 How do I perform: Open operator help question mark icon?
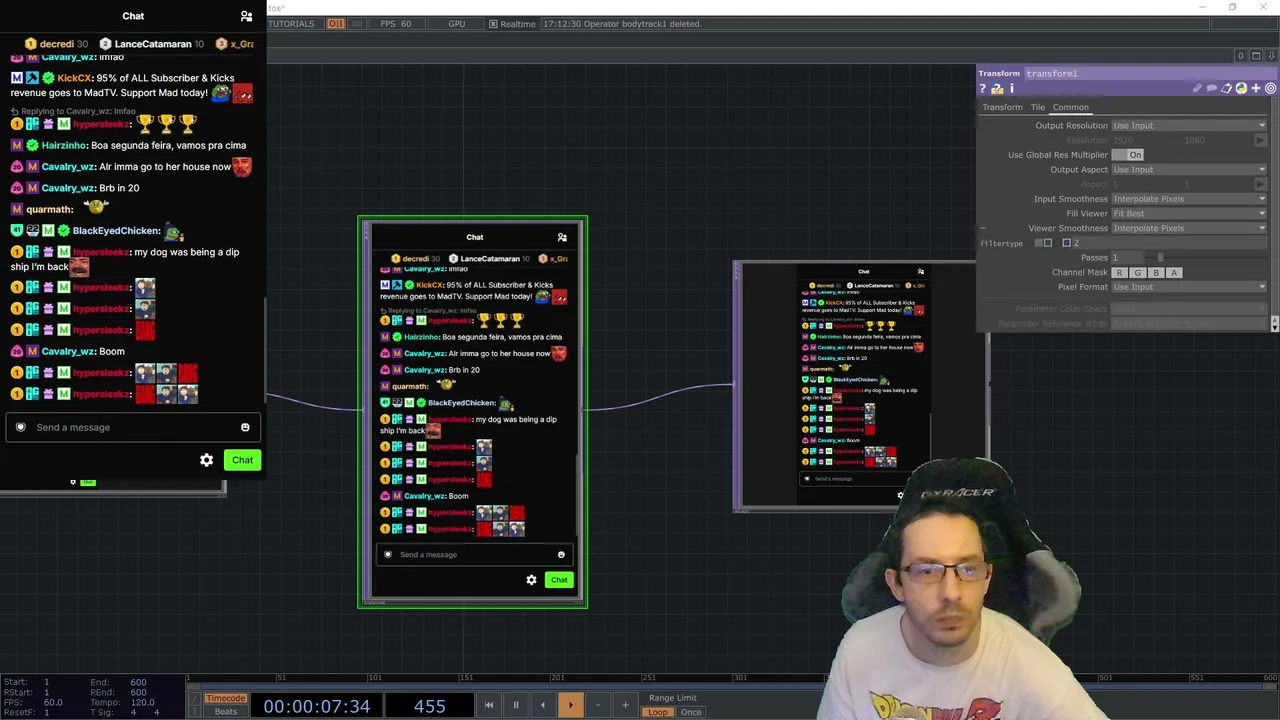coord(983,89)
